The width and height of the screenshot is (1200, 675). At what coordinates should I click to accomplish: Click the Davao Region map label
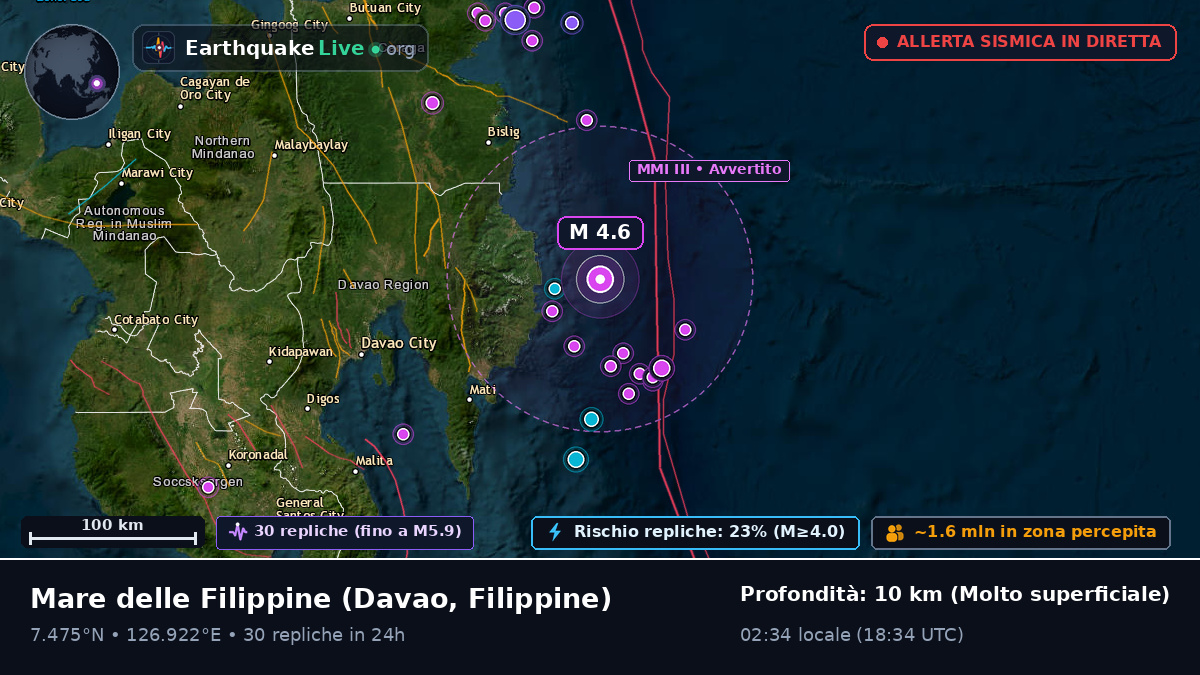pyautogui.click(x=383, y=285)
